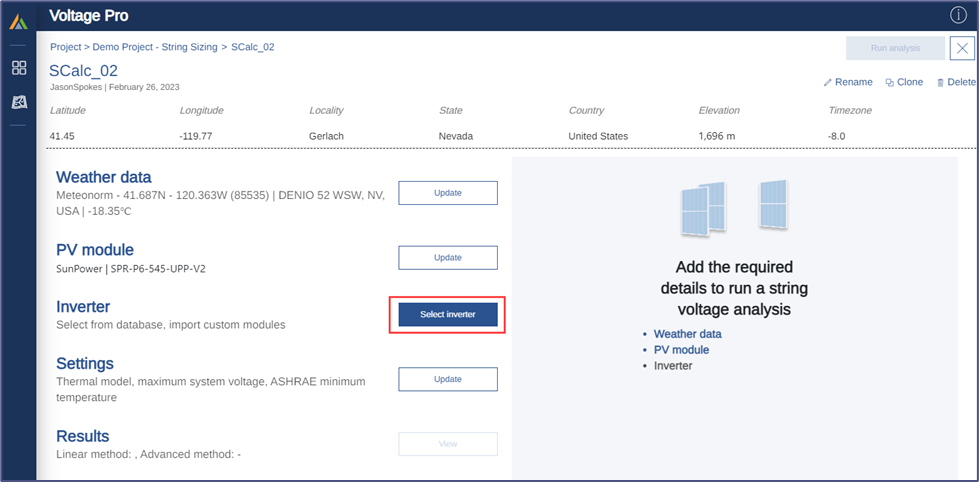This screenshot has width=979, height=482.
Task: Click the Weather data section heading
Action: coord(104,177)
